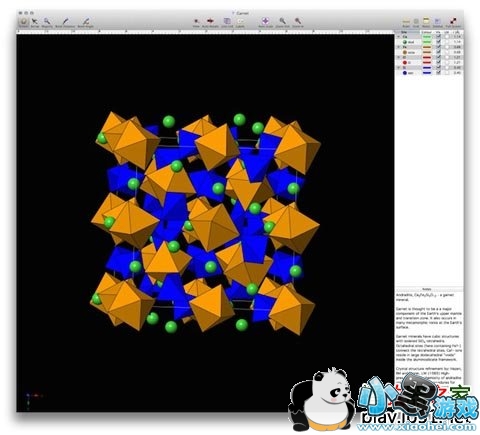Collapse the O element group triangle

398,57
